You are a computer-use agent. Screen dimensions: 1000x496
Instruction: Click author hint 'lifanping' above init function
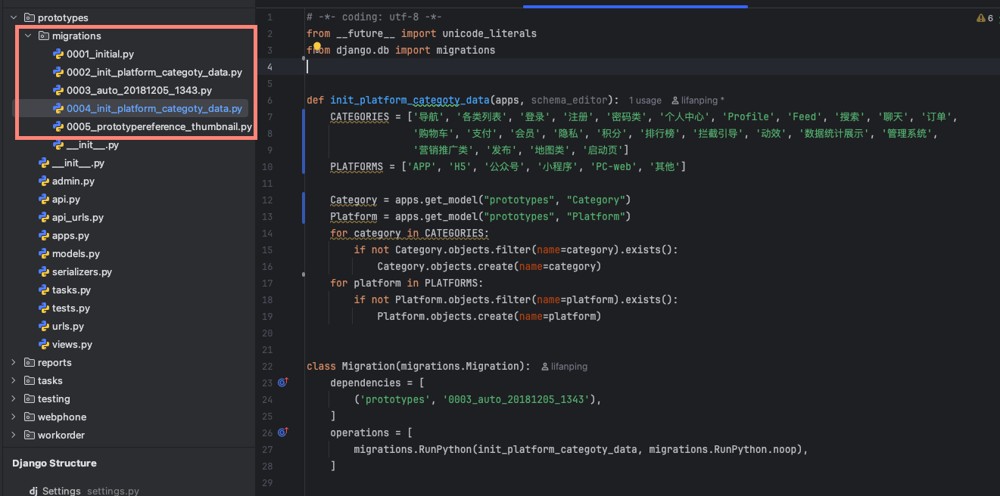coord(698,101)
